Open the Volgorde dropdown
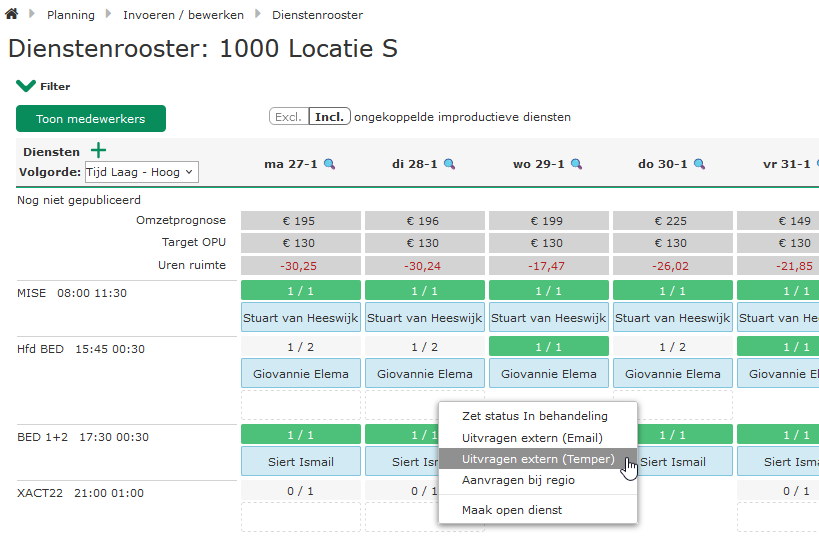 (x=142, y=172)
